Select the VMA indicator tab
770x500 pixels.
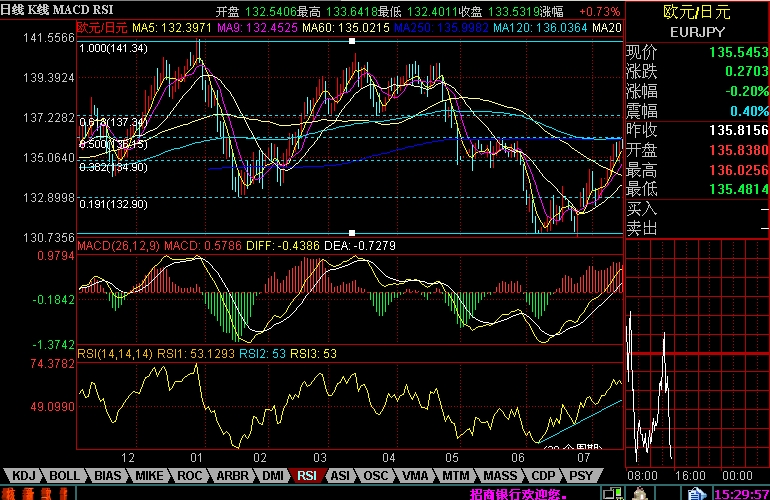point(415,475)
